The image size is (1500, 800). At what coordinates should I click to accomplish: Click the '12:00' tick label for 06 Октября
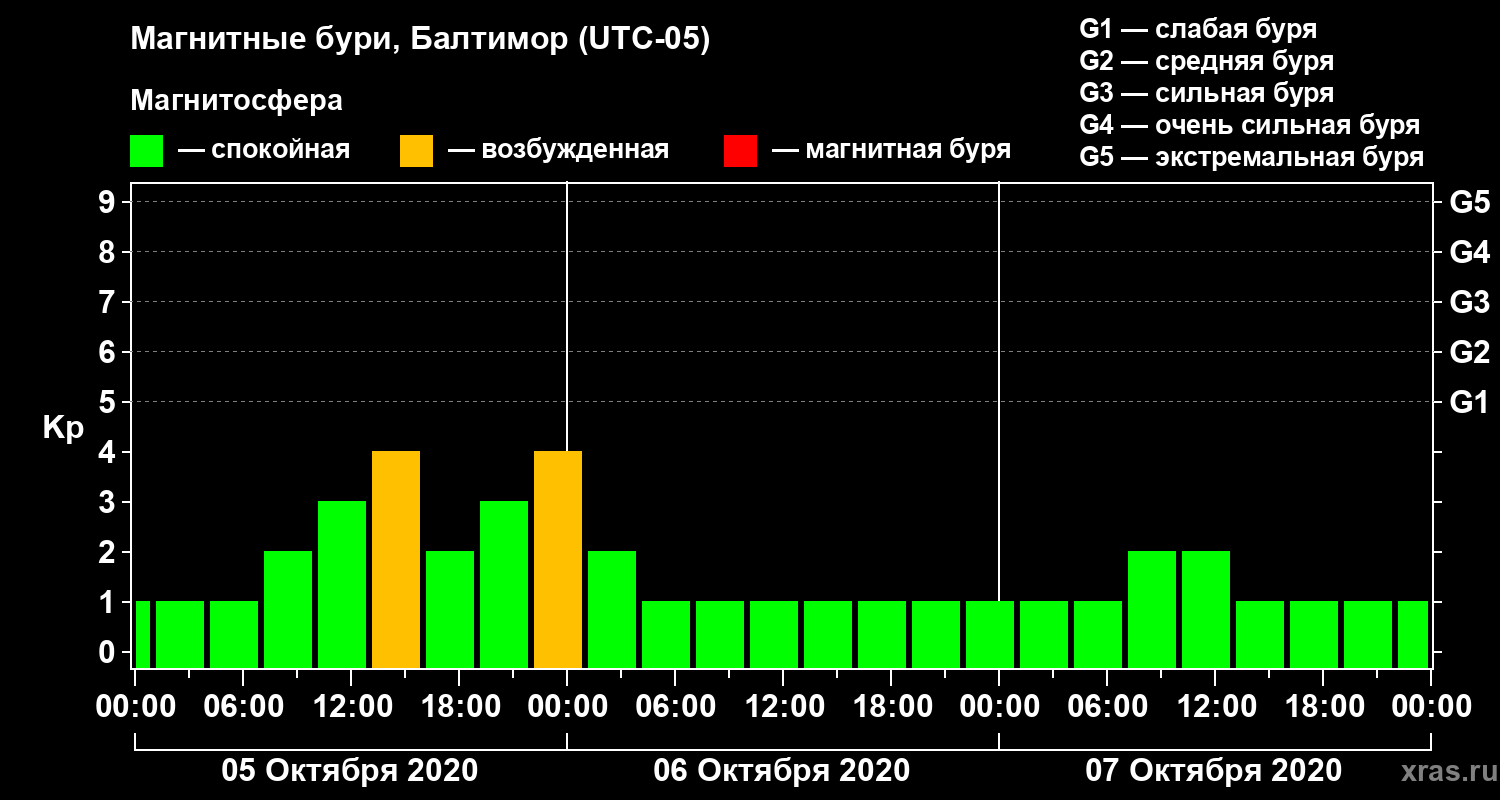(783, 706)
